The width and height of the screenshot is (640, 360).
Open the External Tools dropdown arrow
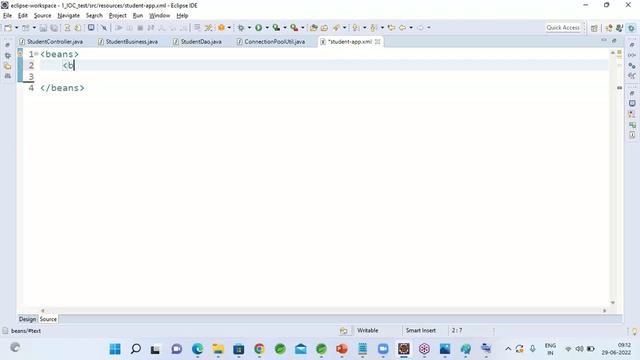302,28
